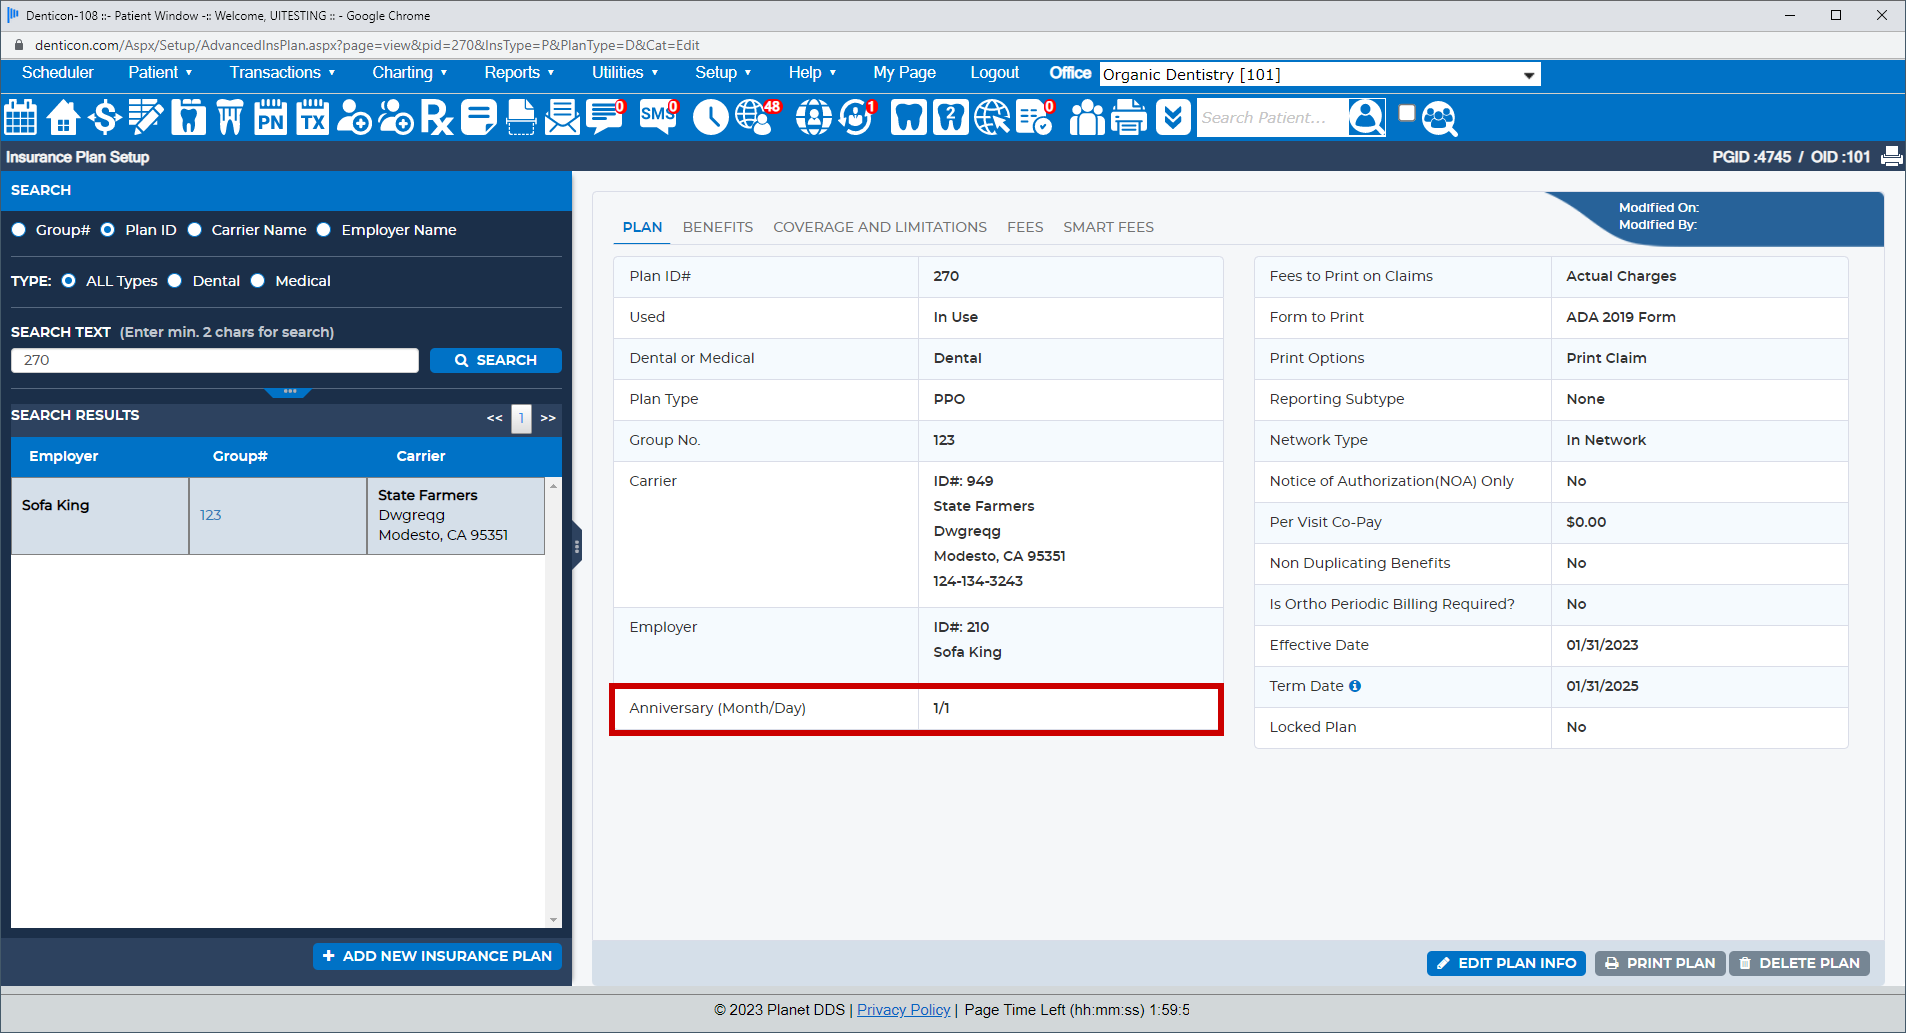Click the sticky note icon
Viewport: 1906px width, 1033px height.
click(x=479, y=118)
